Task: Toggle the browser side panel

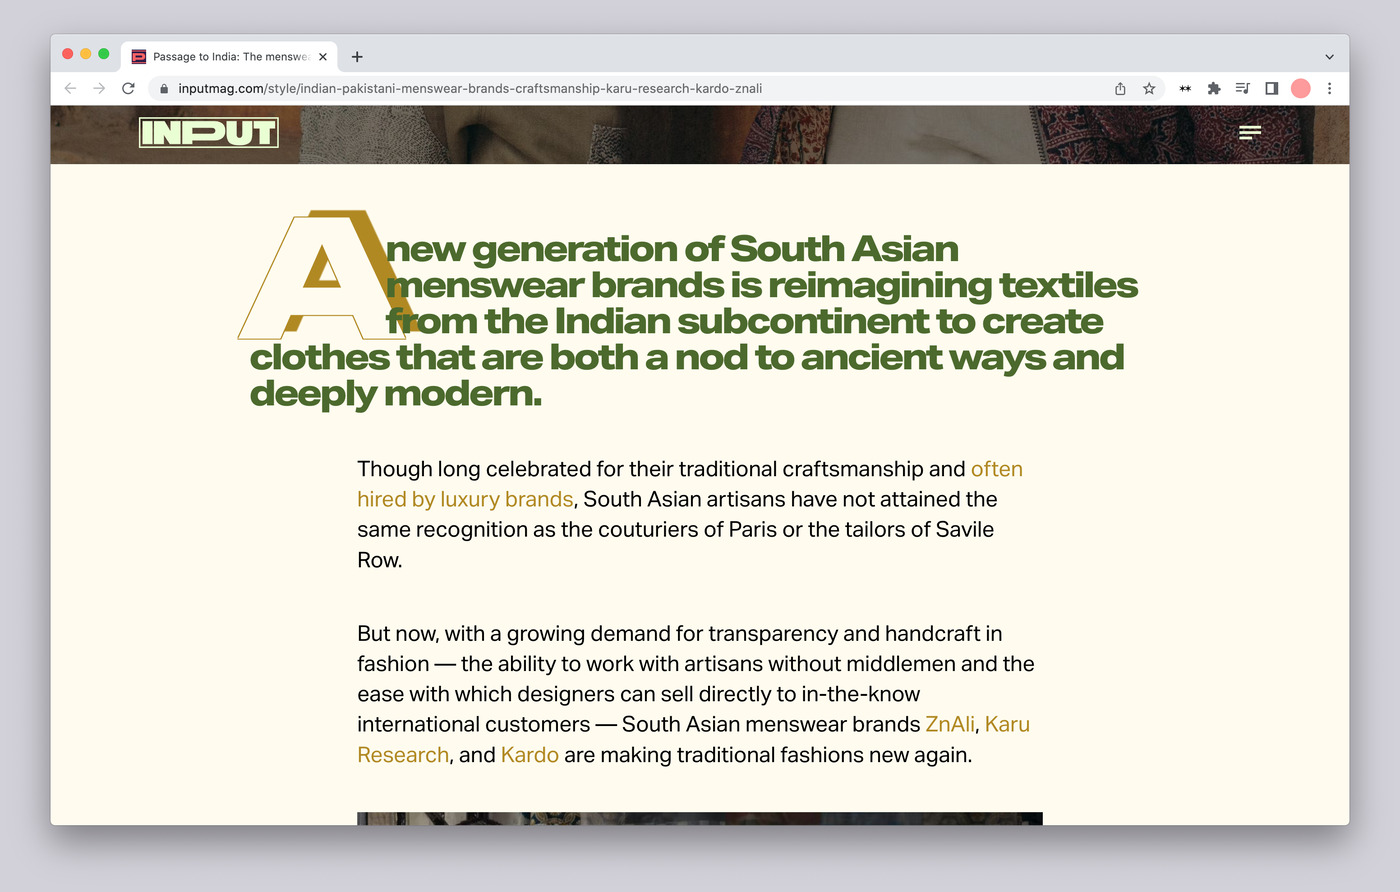Action: 1271,88
